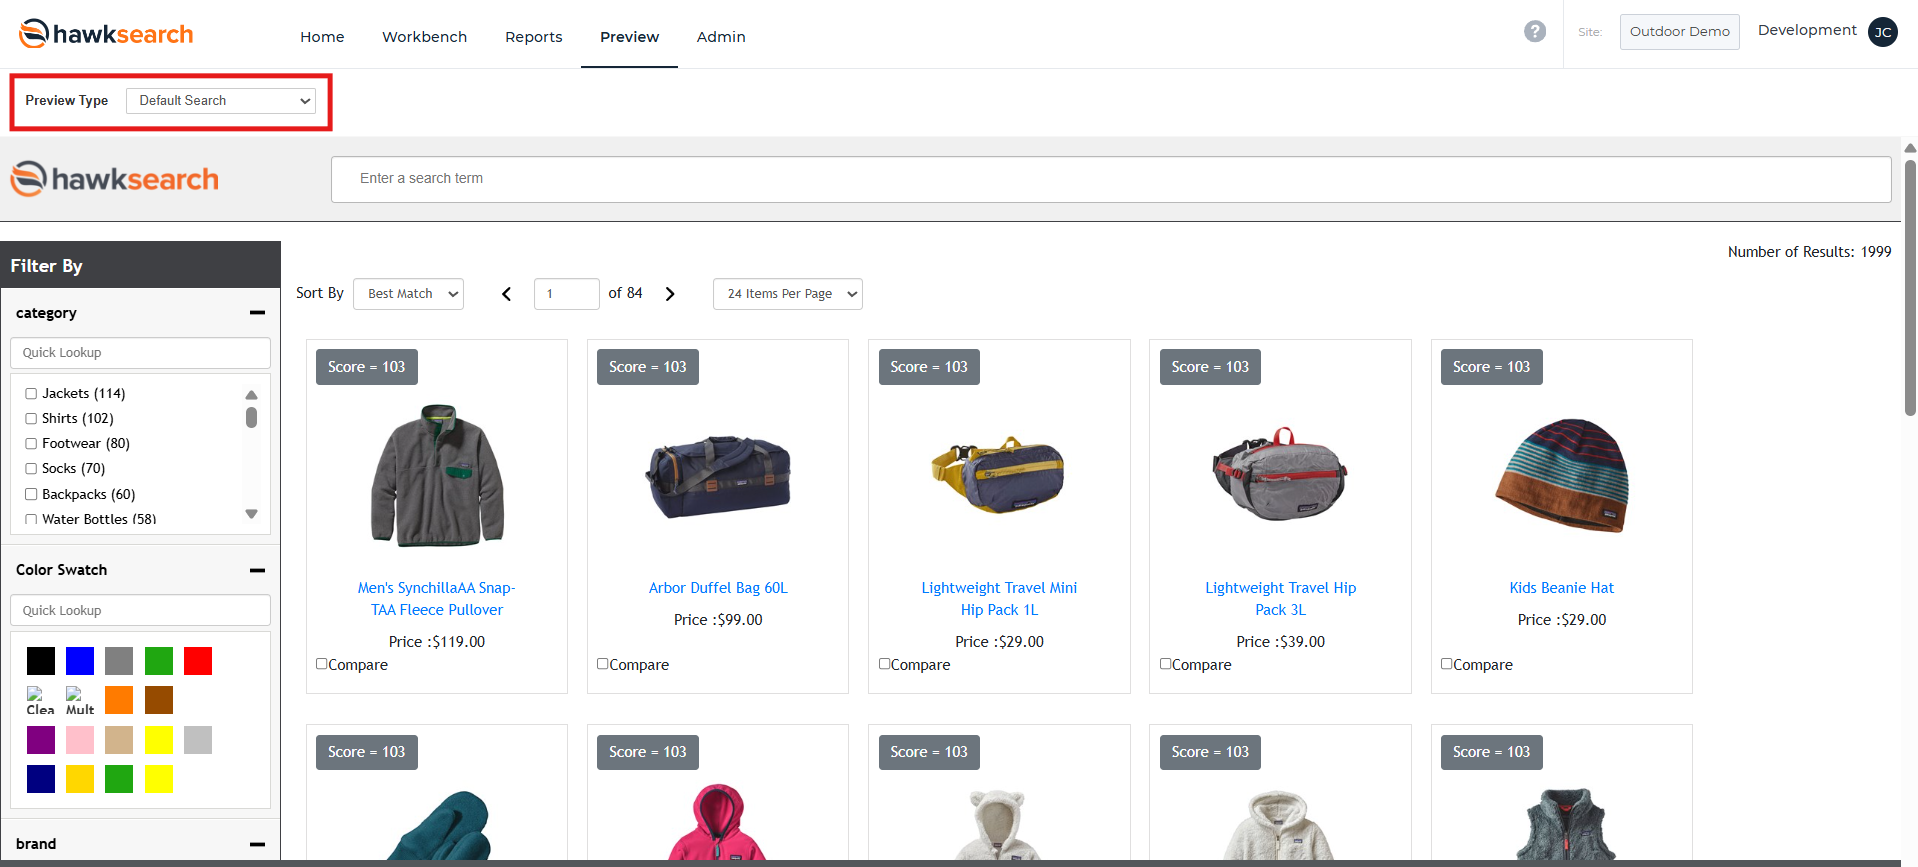1918x867 pixels.
Task: Check the Jackets category filter
Action: click(31, 394)
